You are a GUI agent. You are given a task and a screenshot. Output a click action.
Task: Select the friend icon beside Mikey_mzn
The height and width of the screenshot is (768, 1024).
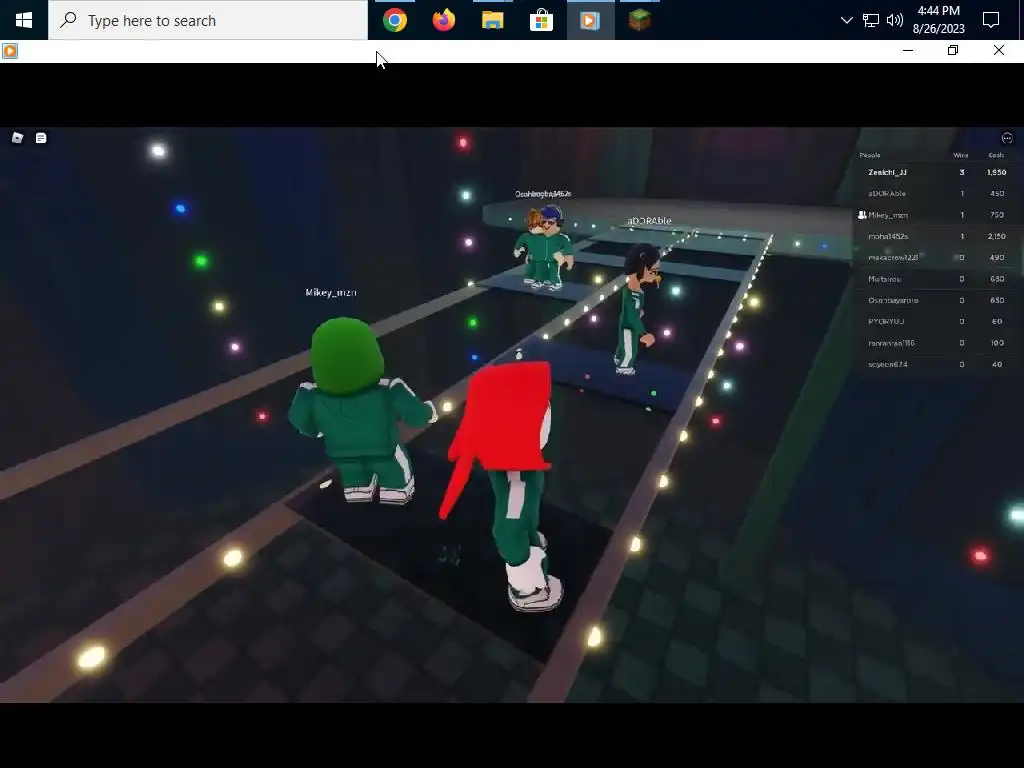click(862, 215)
